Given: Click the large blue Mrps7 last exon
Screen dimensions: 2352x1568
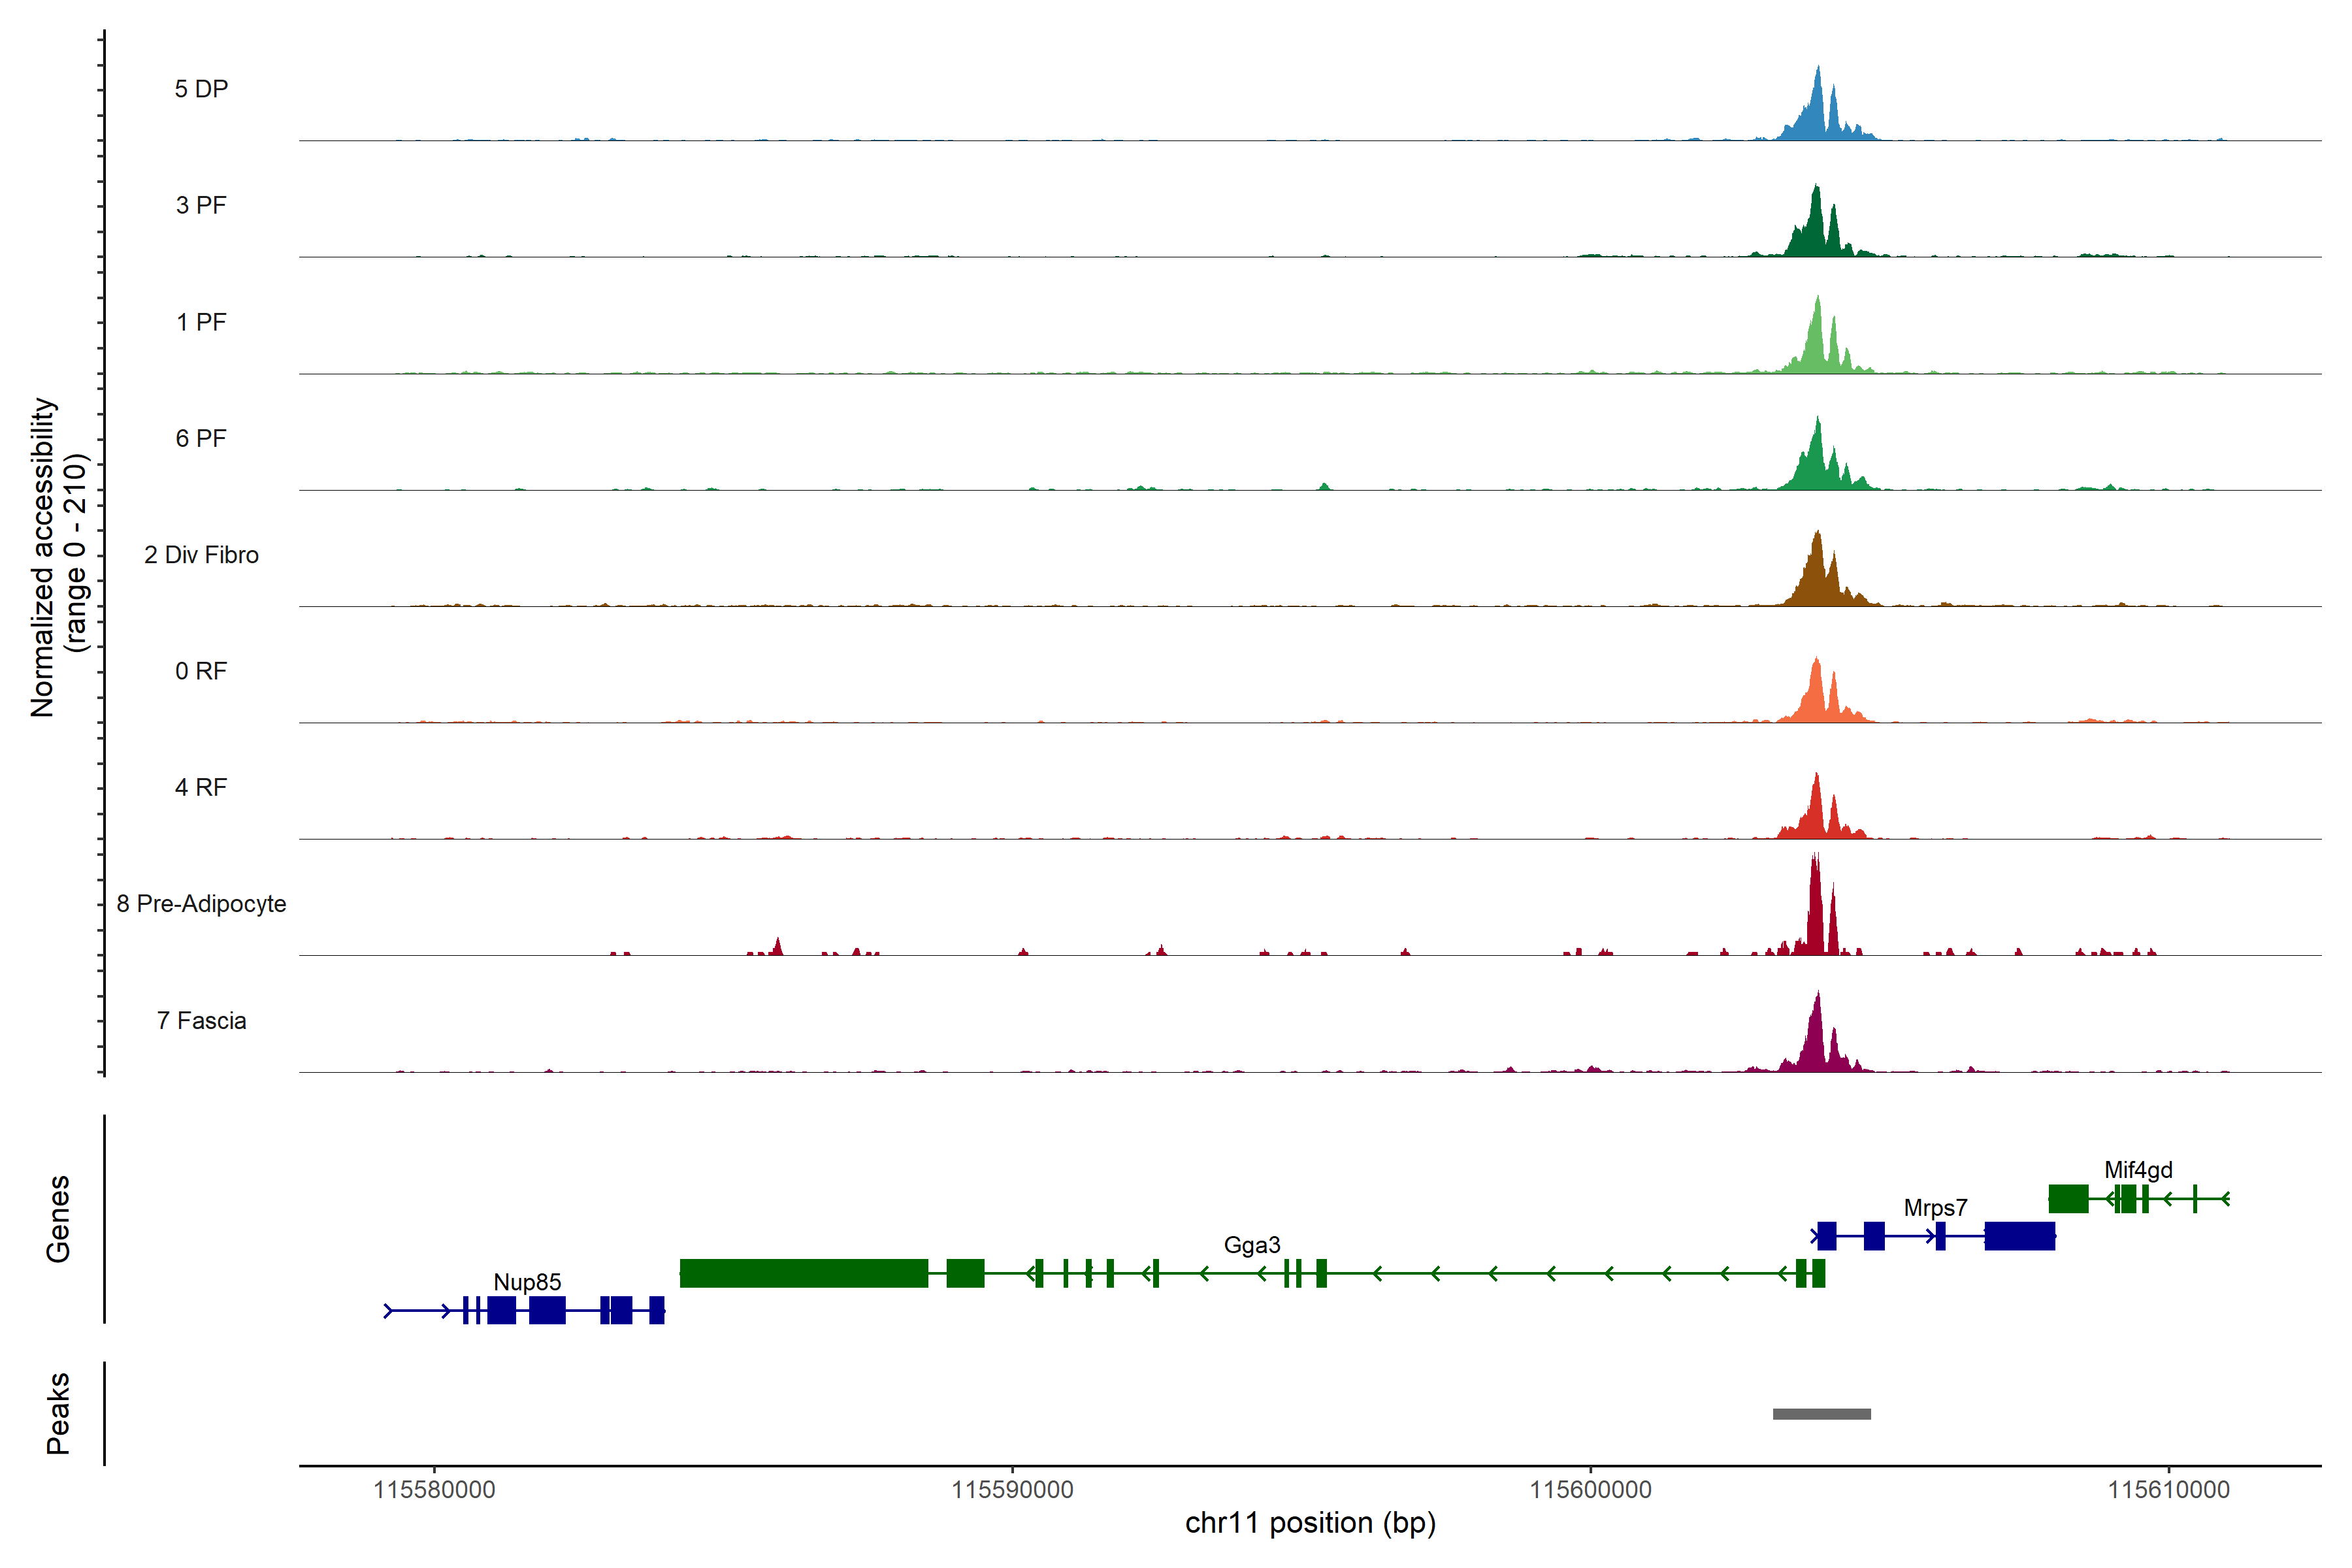Looking at the screenshot, I should click(2019, 1236).
